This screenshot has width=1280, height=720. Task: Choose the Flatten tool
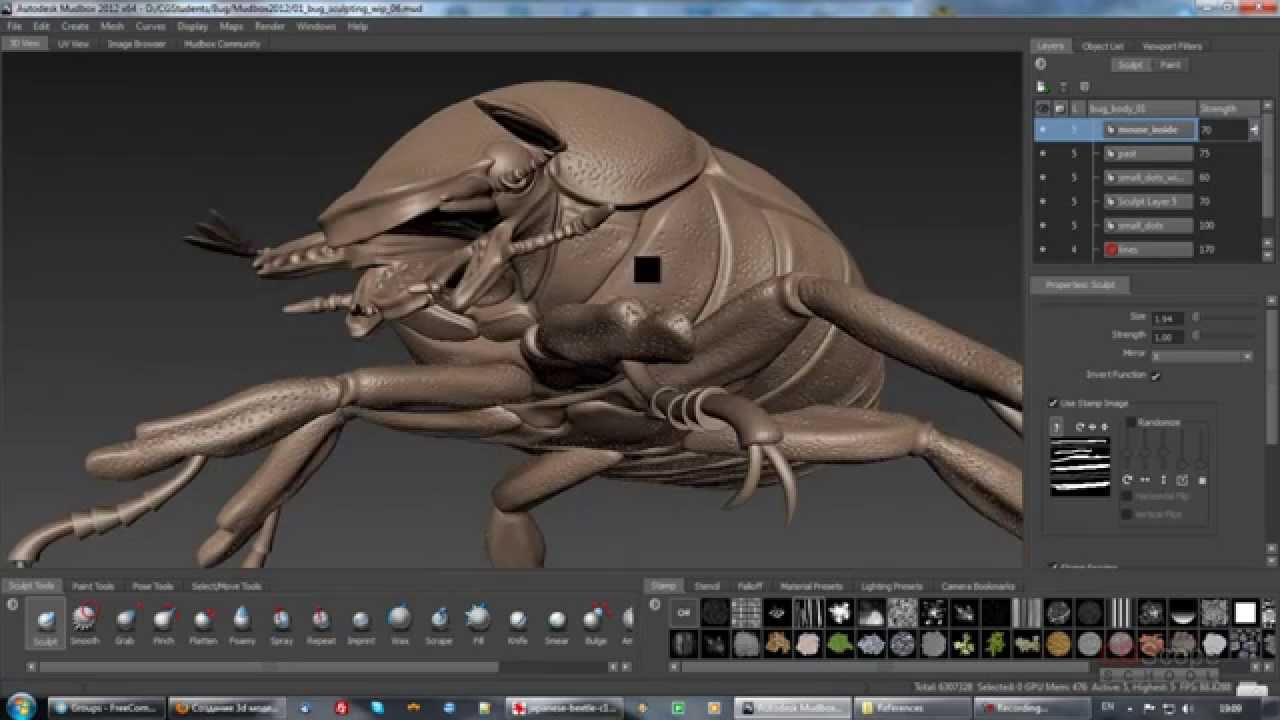tap(203, 619)
